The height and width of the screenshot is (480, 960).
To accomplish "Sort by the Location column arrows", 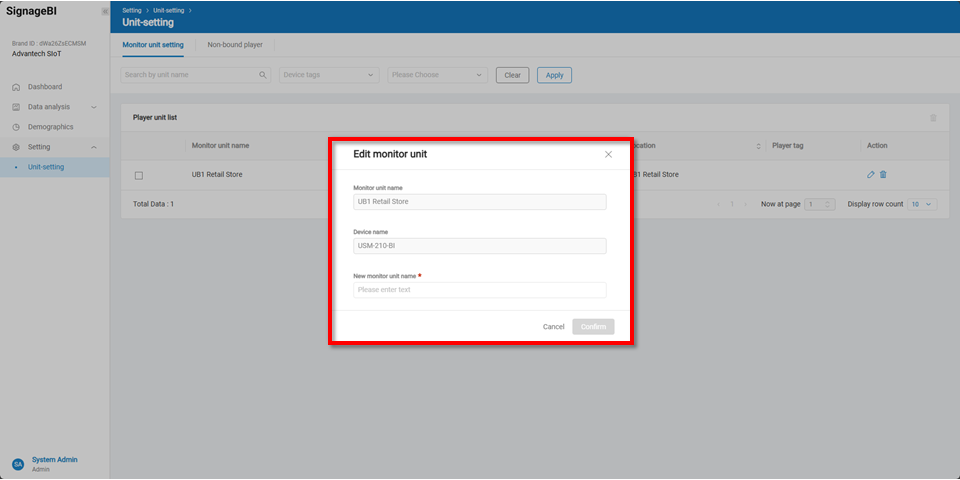I will click(x=757, y=146).
